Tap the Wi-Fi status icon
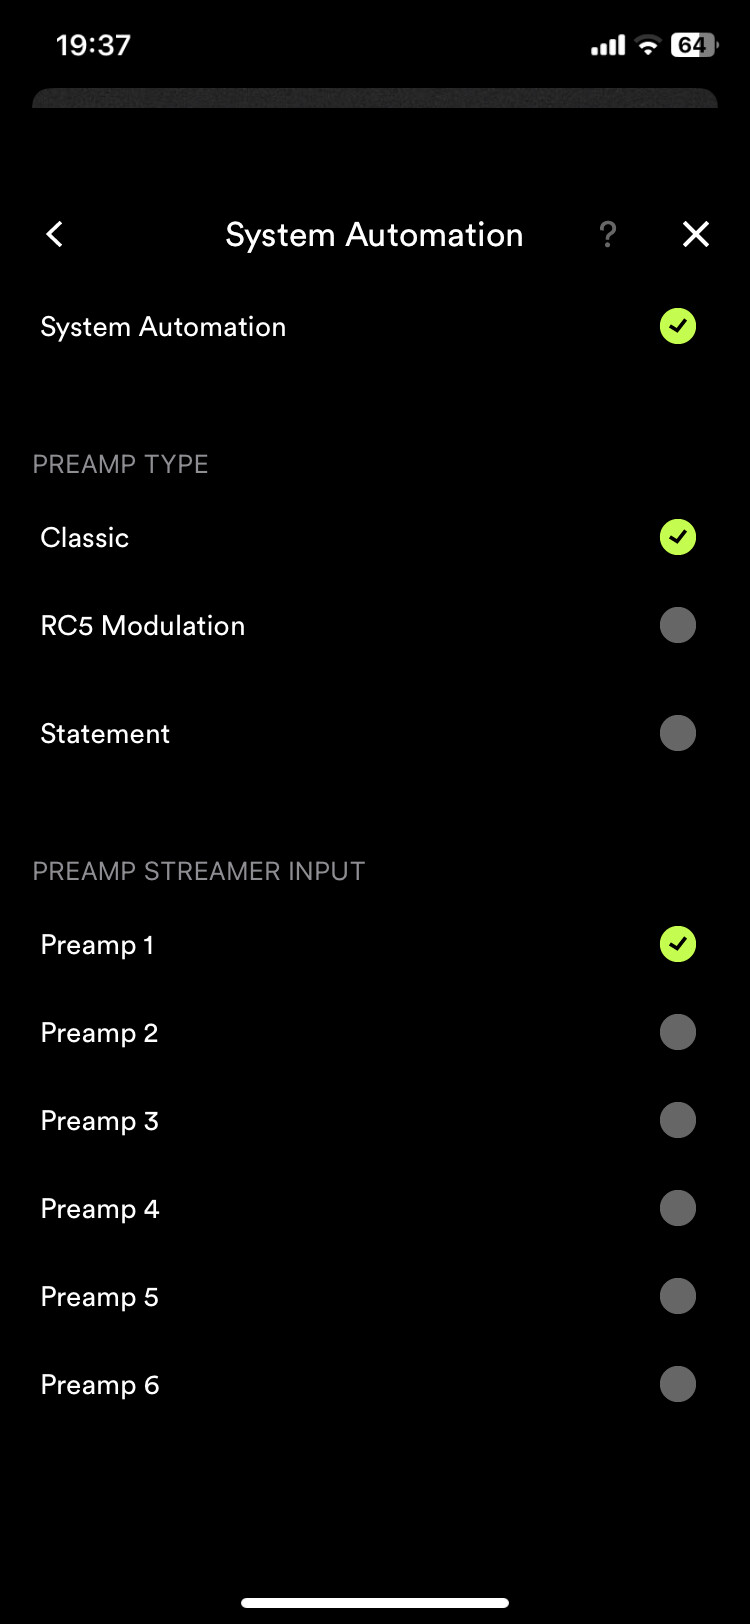 648,45
